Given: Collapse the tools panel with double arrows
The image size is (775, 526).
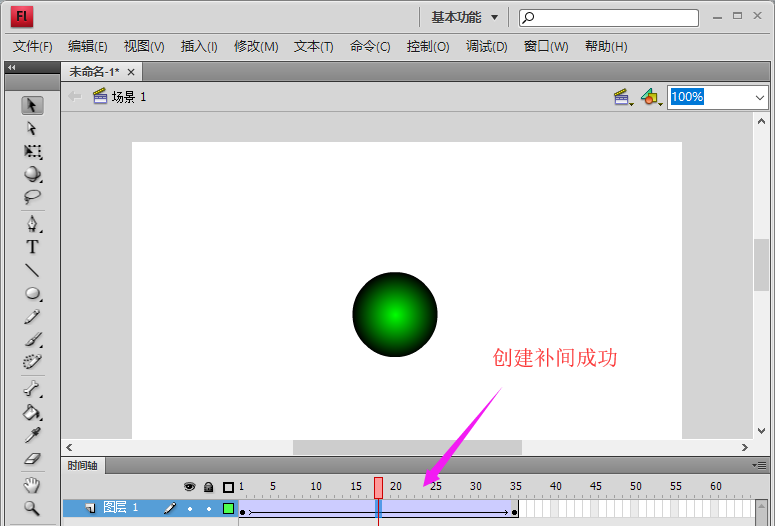Looking at the screenshot, I should (x=12, y=67).
